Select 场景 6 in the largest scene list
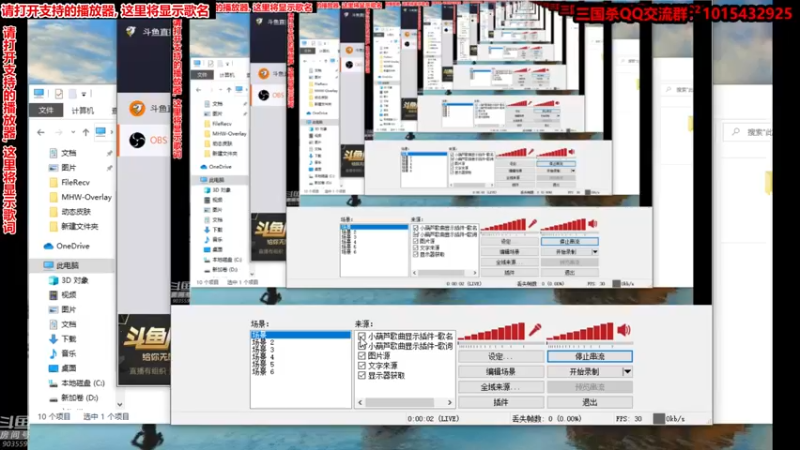This screenshot has height=450, width=800. [263, 371]
